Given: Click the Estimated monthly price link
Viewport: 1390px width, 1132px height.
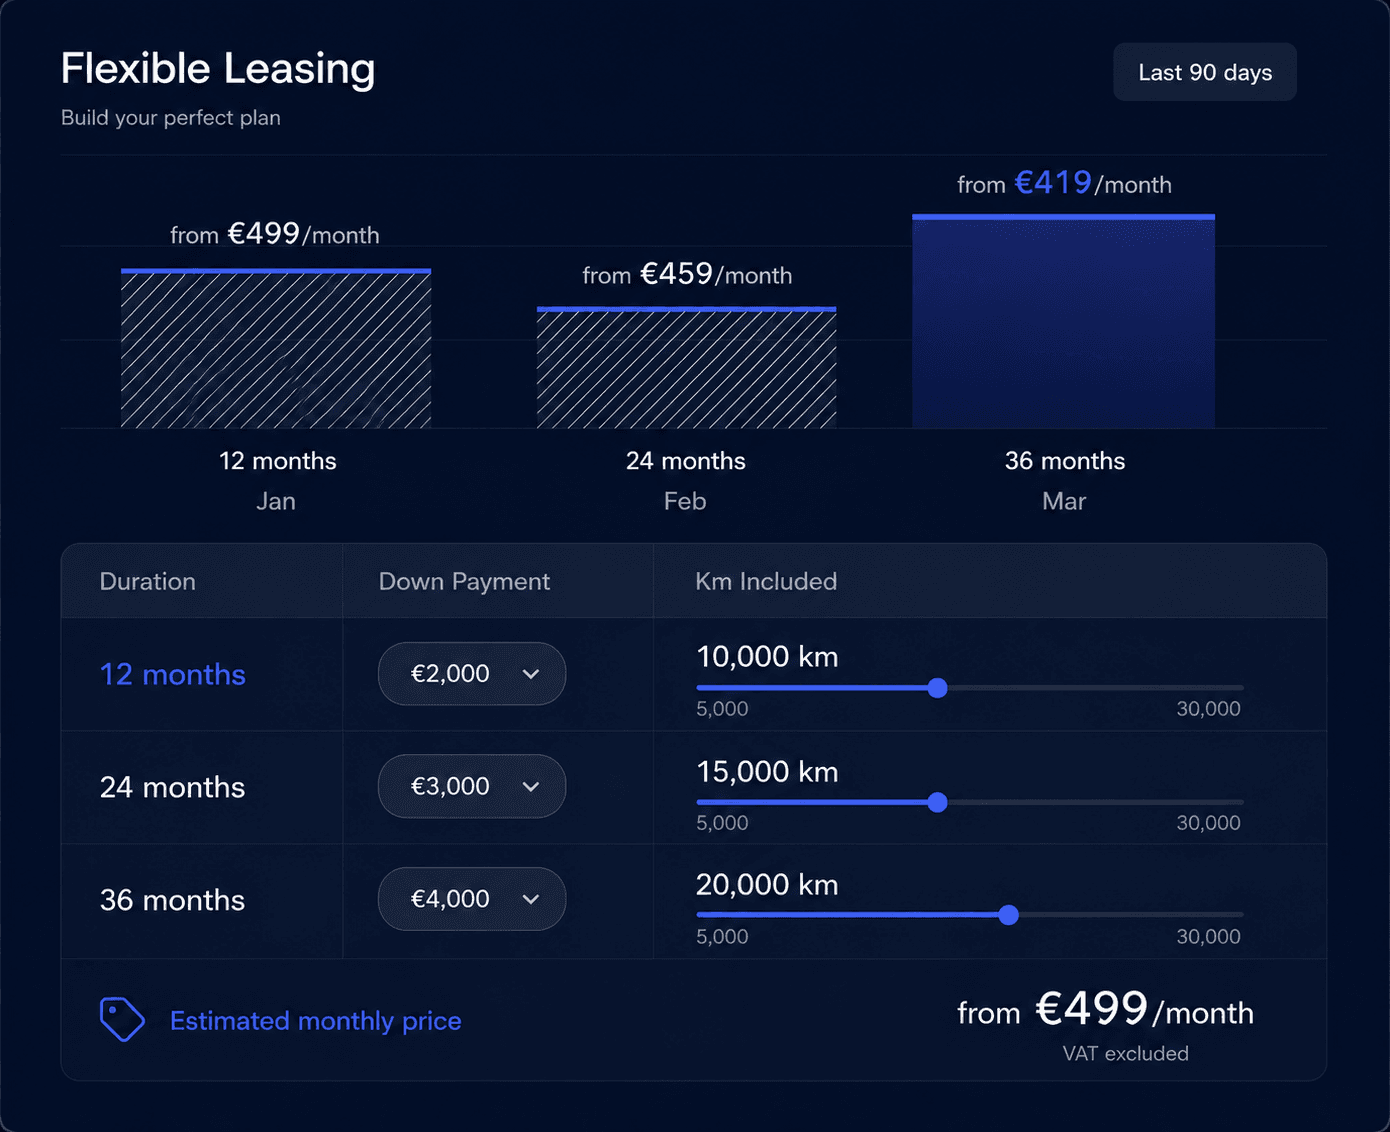Looking at the screenshot, I should click(x=316, y=1021).
